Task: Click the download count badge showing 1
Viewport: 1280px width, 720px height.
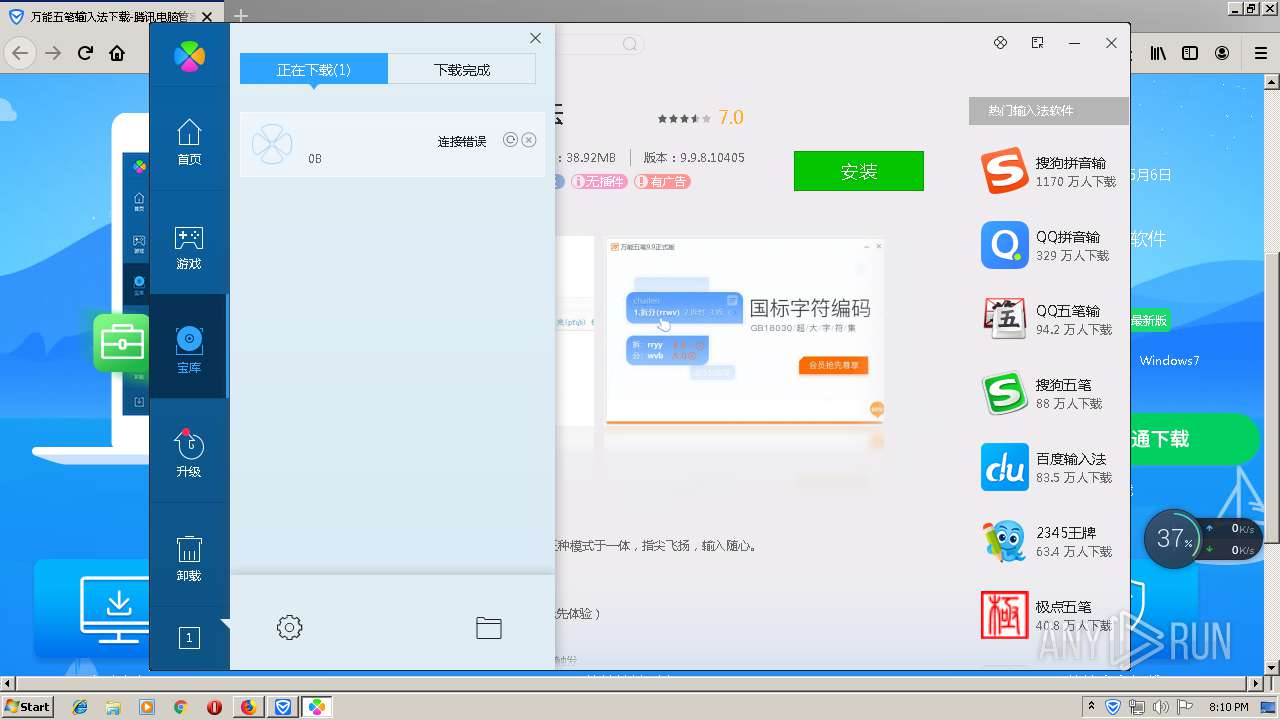Action: [x=189, y=638]
